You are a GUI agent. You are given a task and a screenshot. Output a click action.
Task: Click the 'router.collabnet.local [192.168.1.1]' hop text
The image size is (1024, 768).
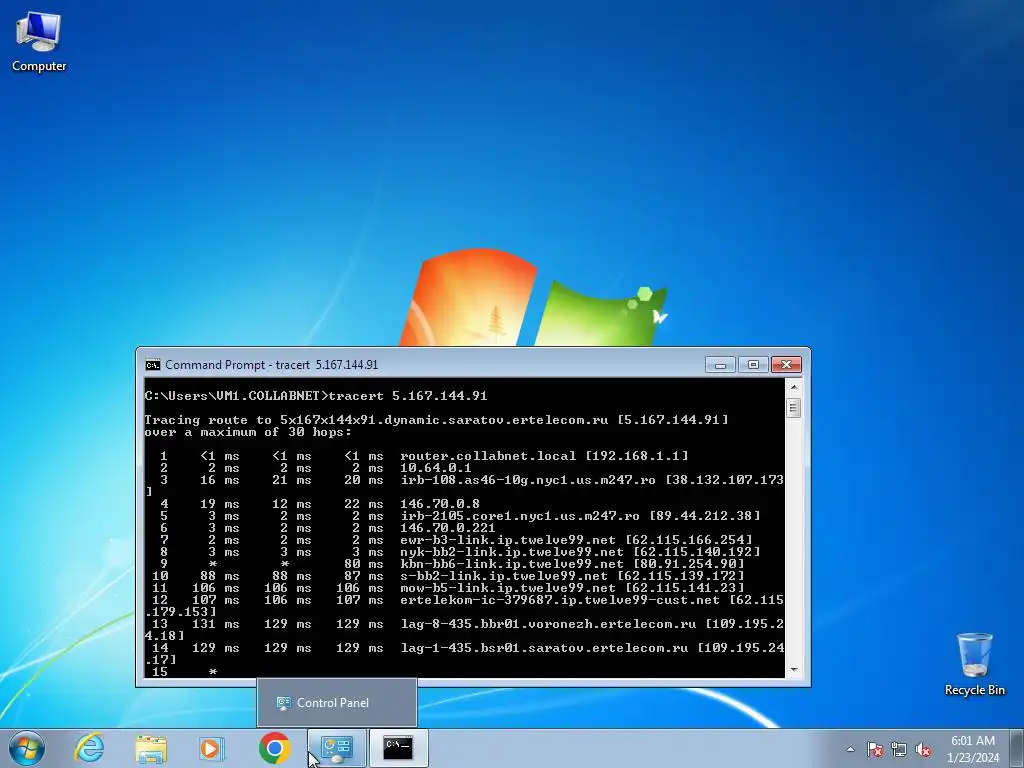544,456
